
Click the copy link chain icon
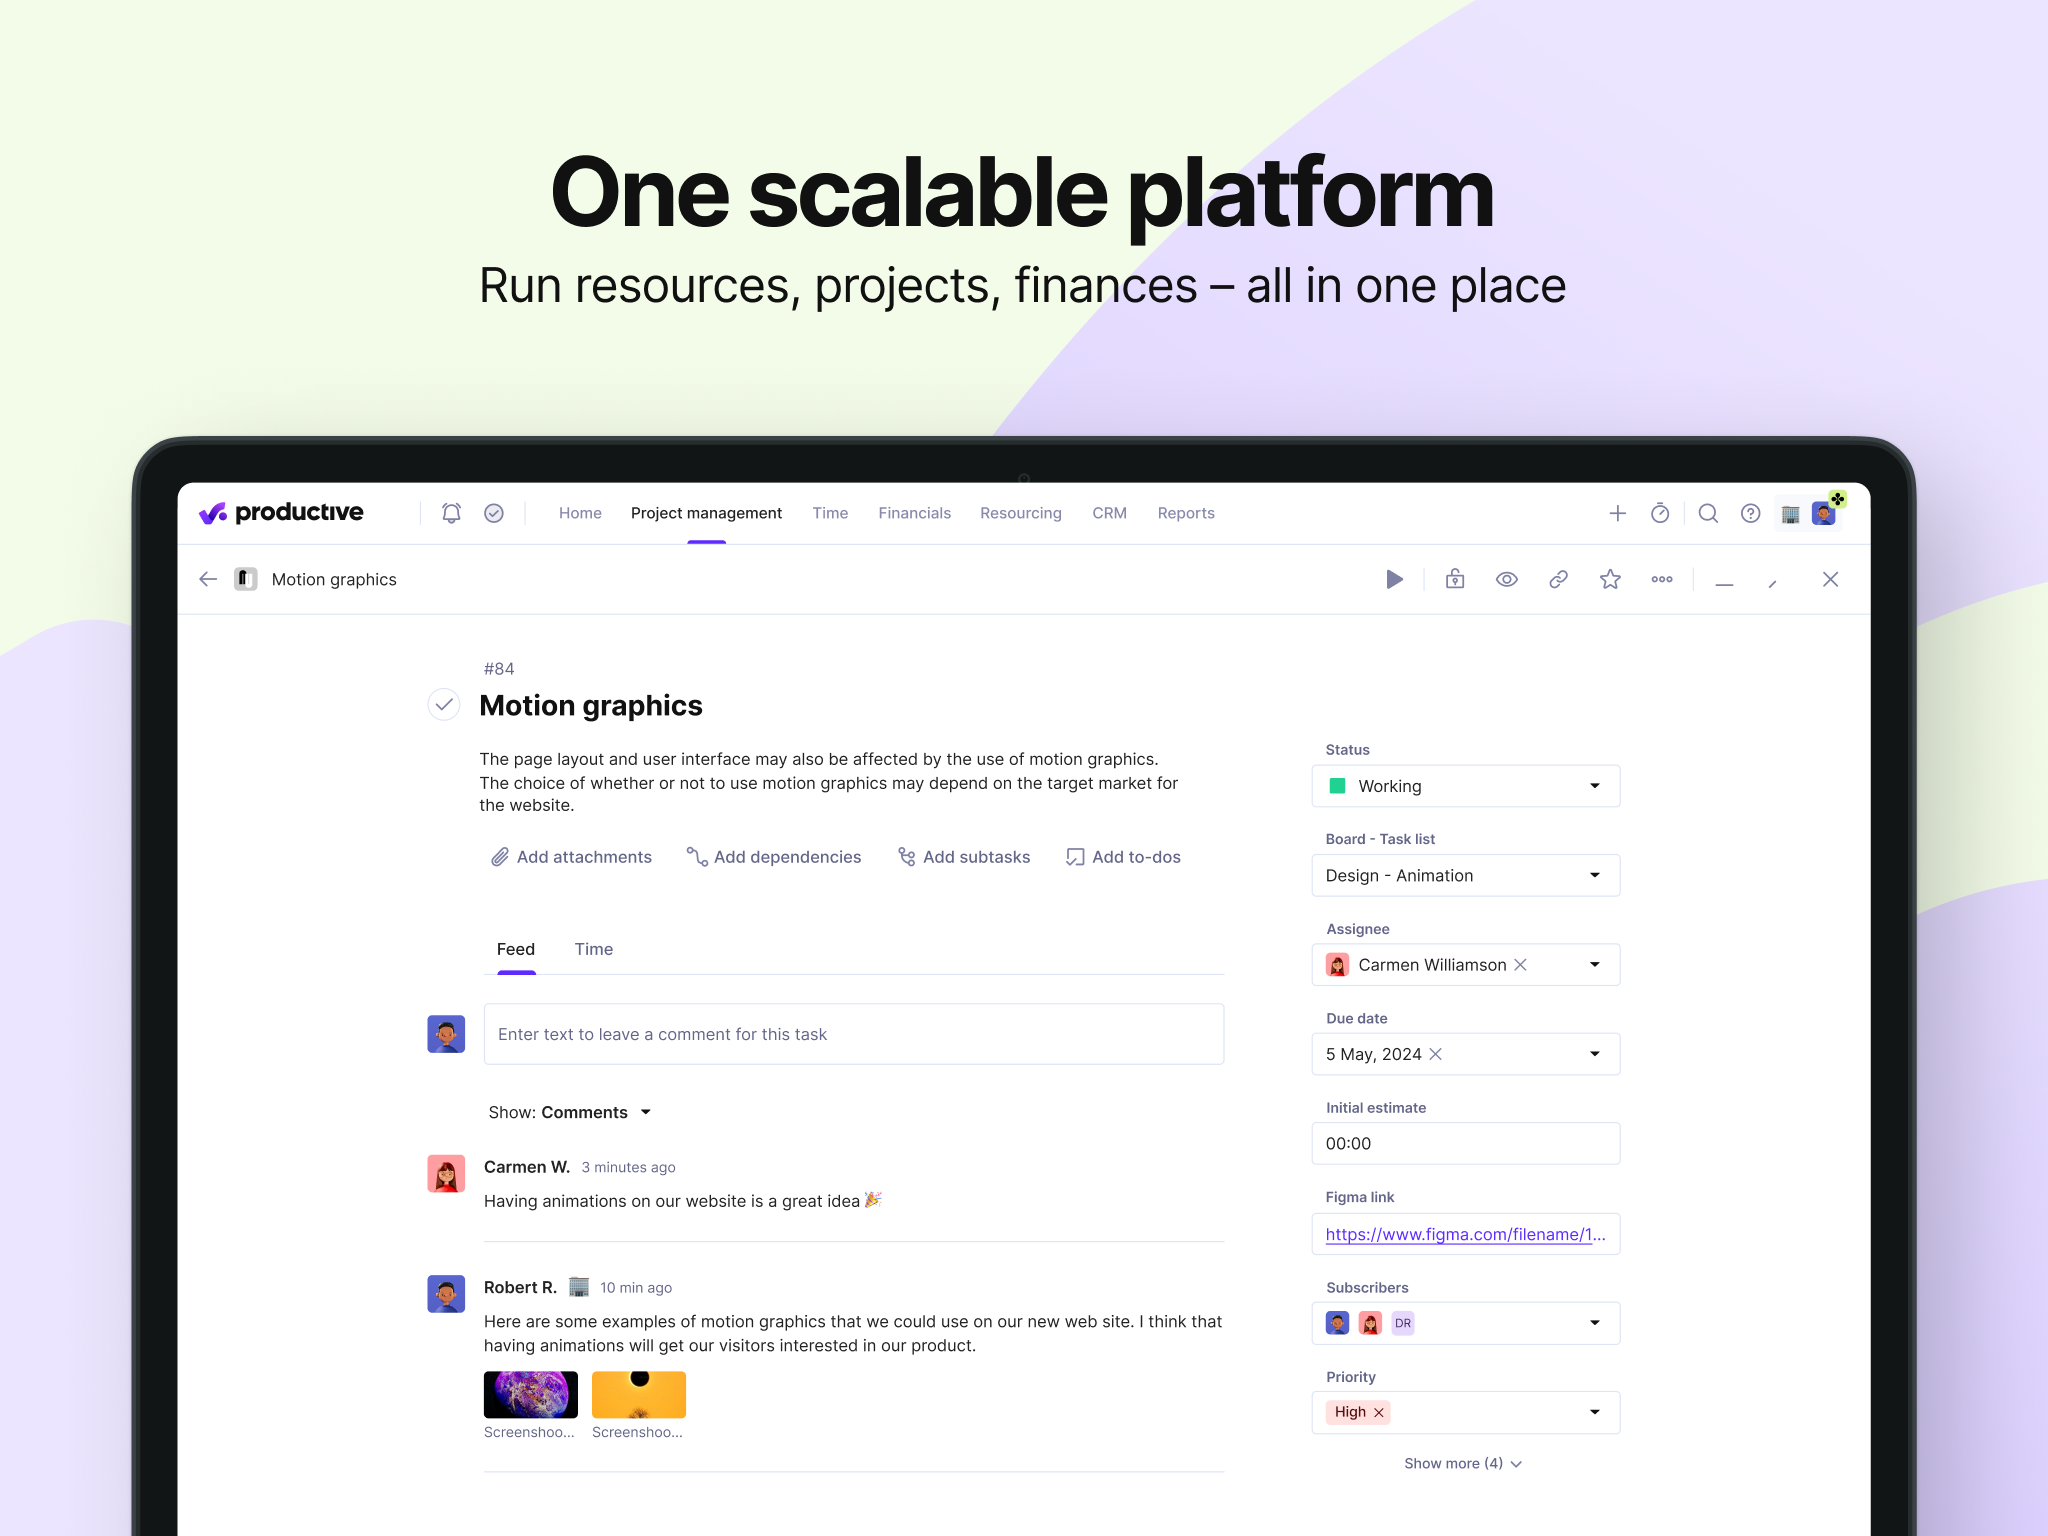[x=1558, y=579]
